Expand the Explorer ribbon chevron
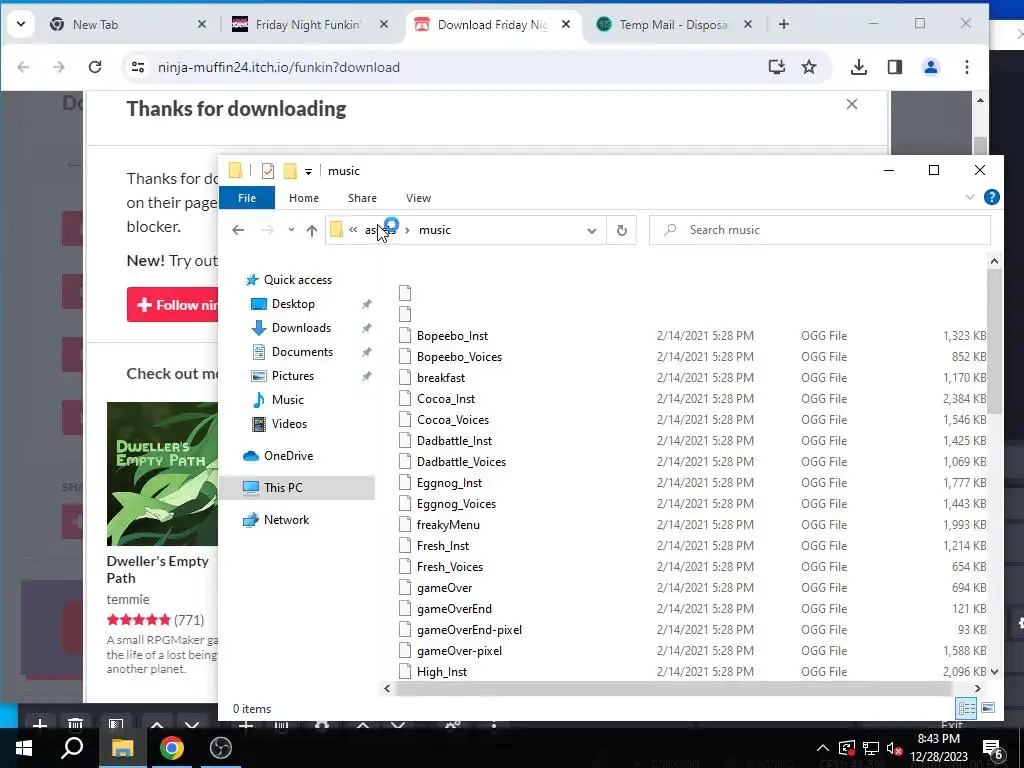1024x768 pixels. (x=969, y=197)
